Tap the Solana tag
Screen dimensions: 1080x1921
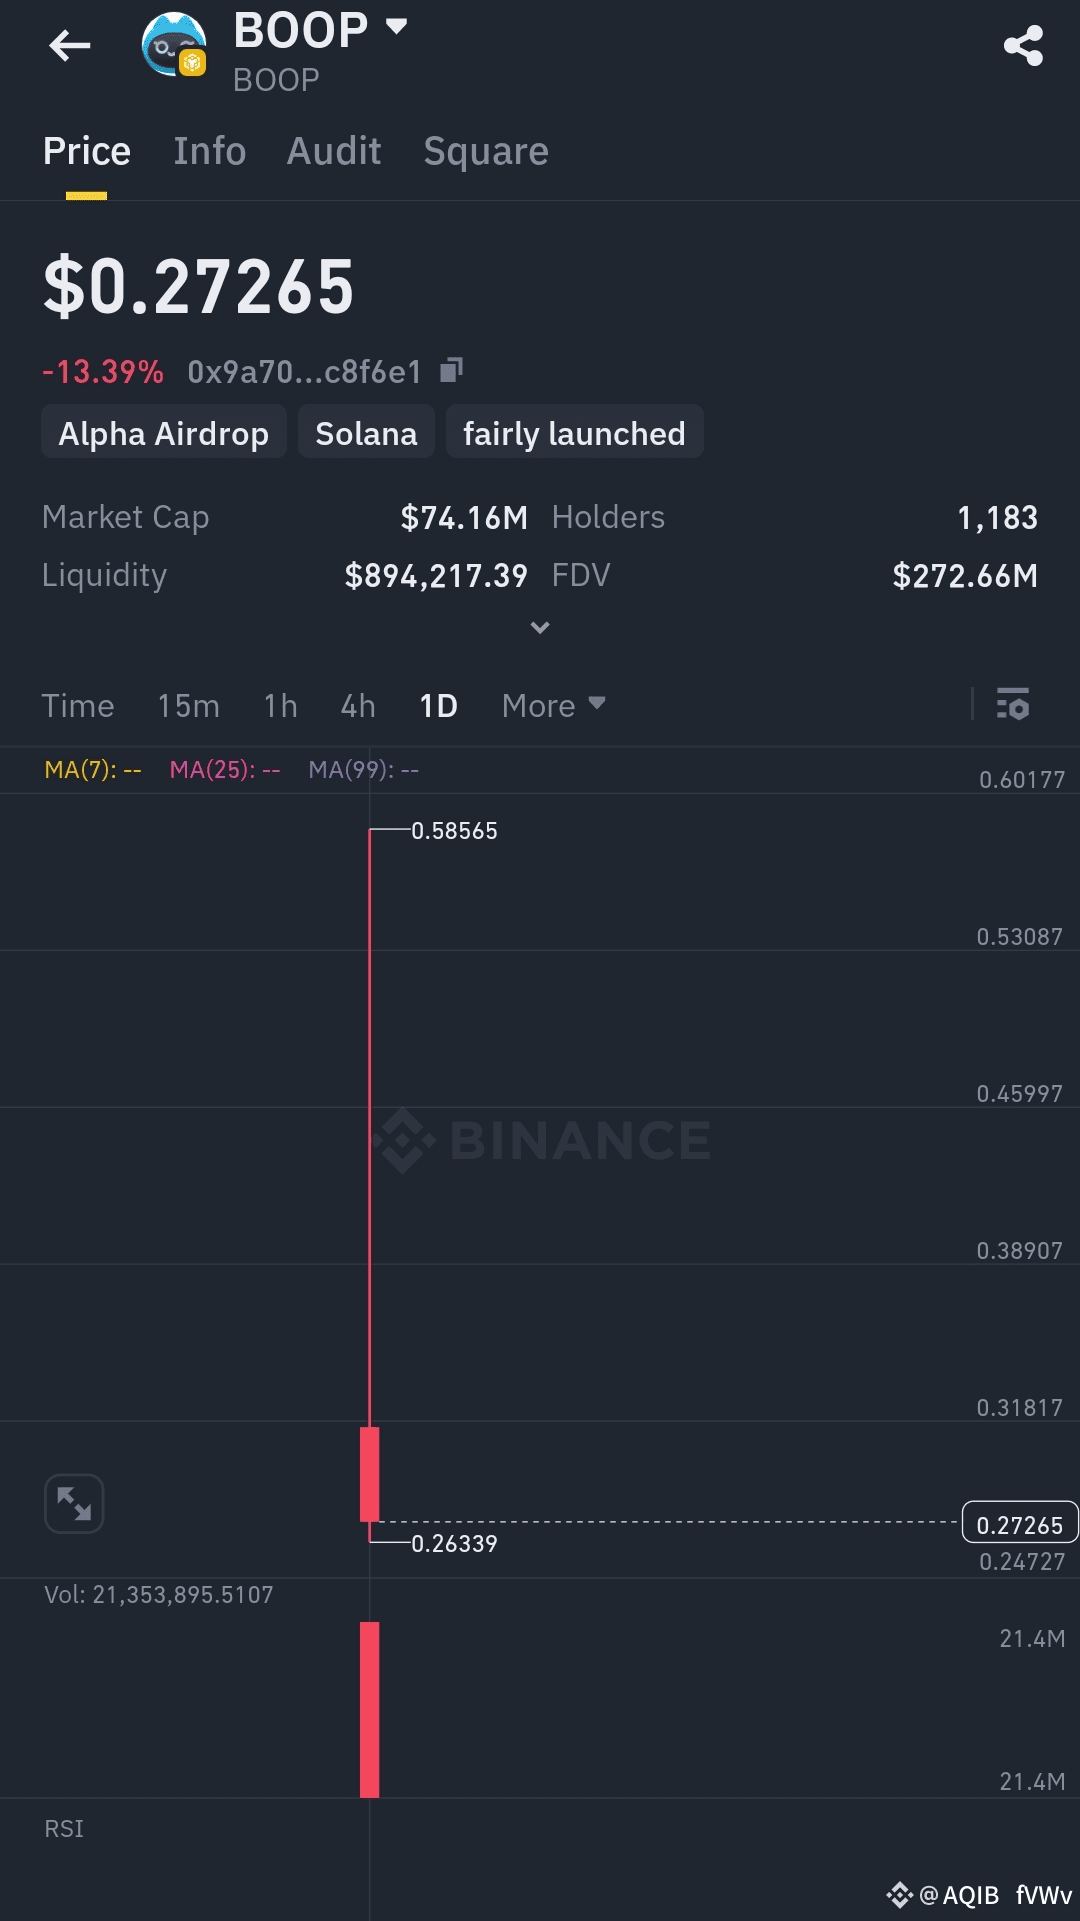(x=366, y=432)
